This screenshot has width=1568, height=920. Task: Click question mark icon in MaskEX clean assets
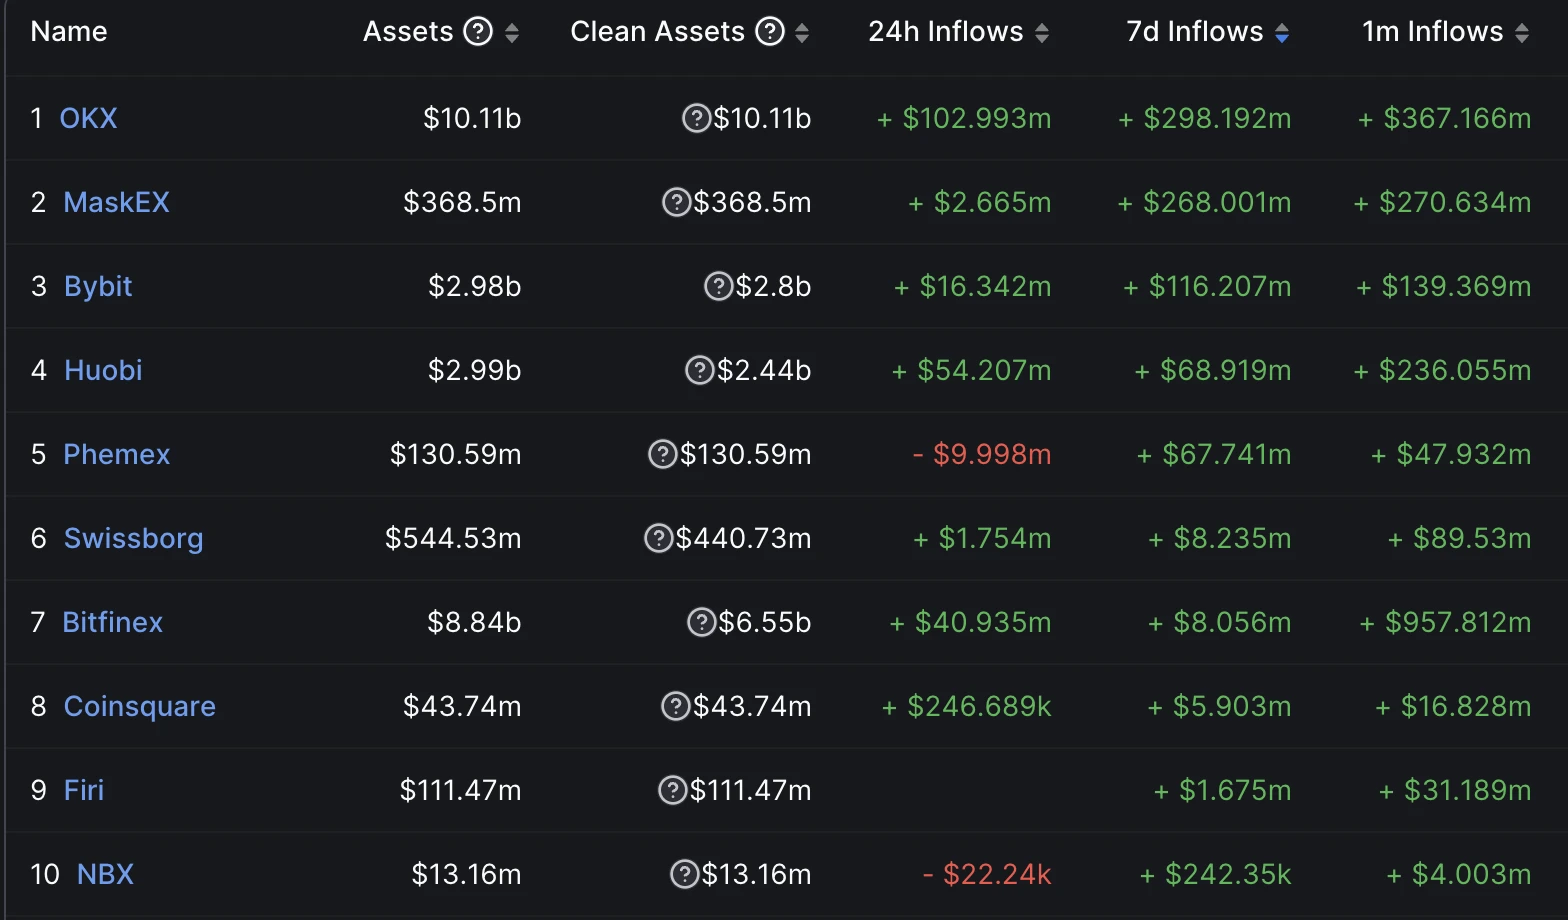pos(677,203)
